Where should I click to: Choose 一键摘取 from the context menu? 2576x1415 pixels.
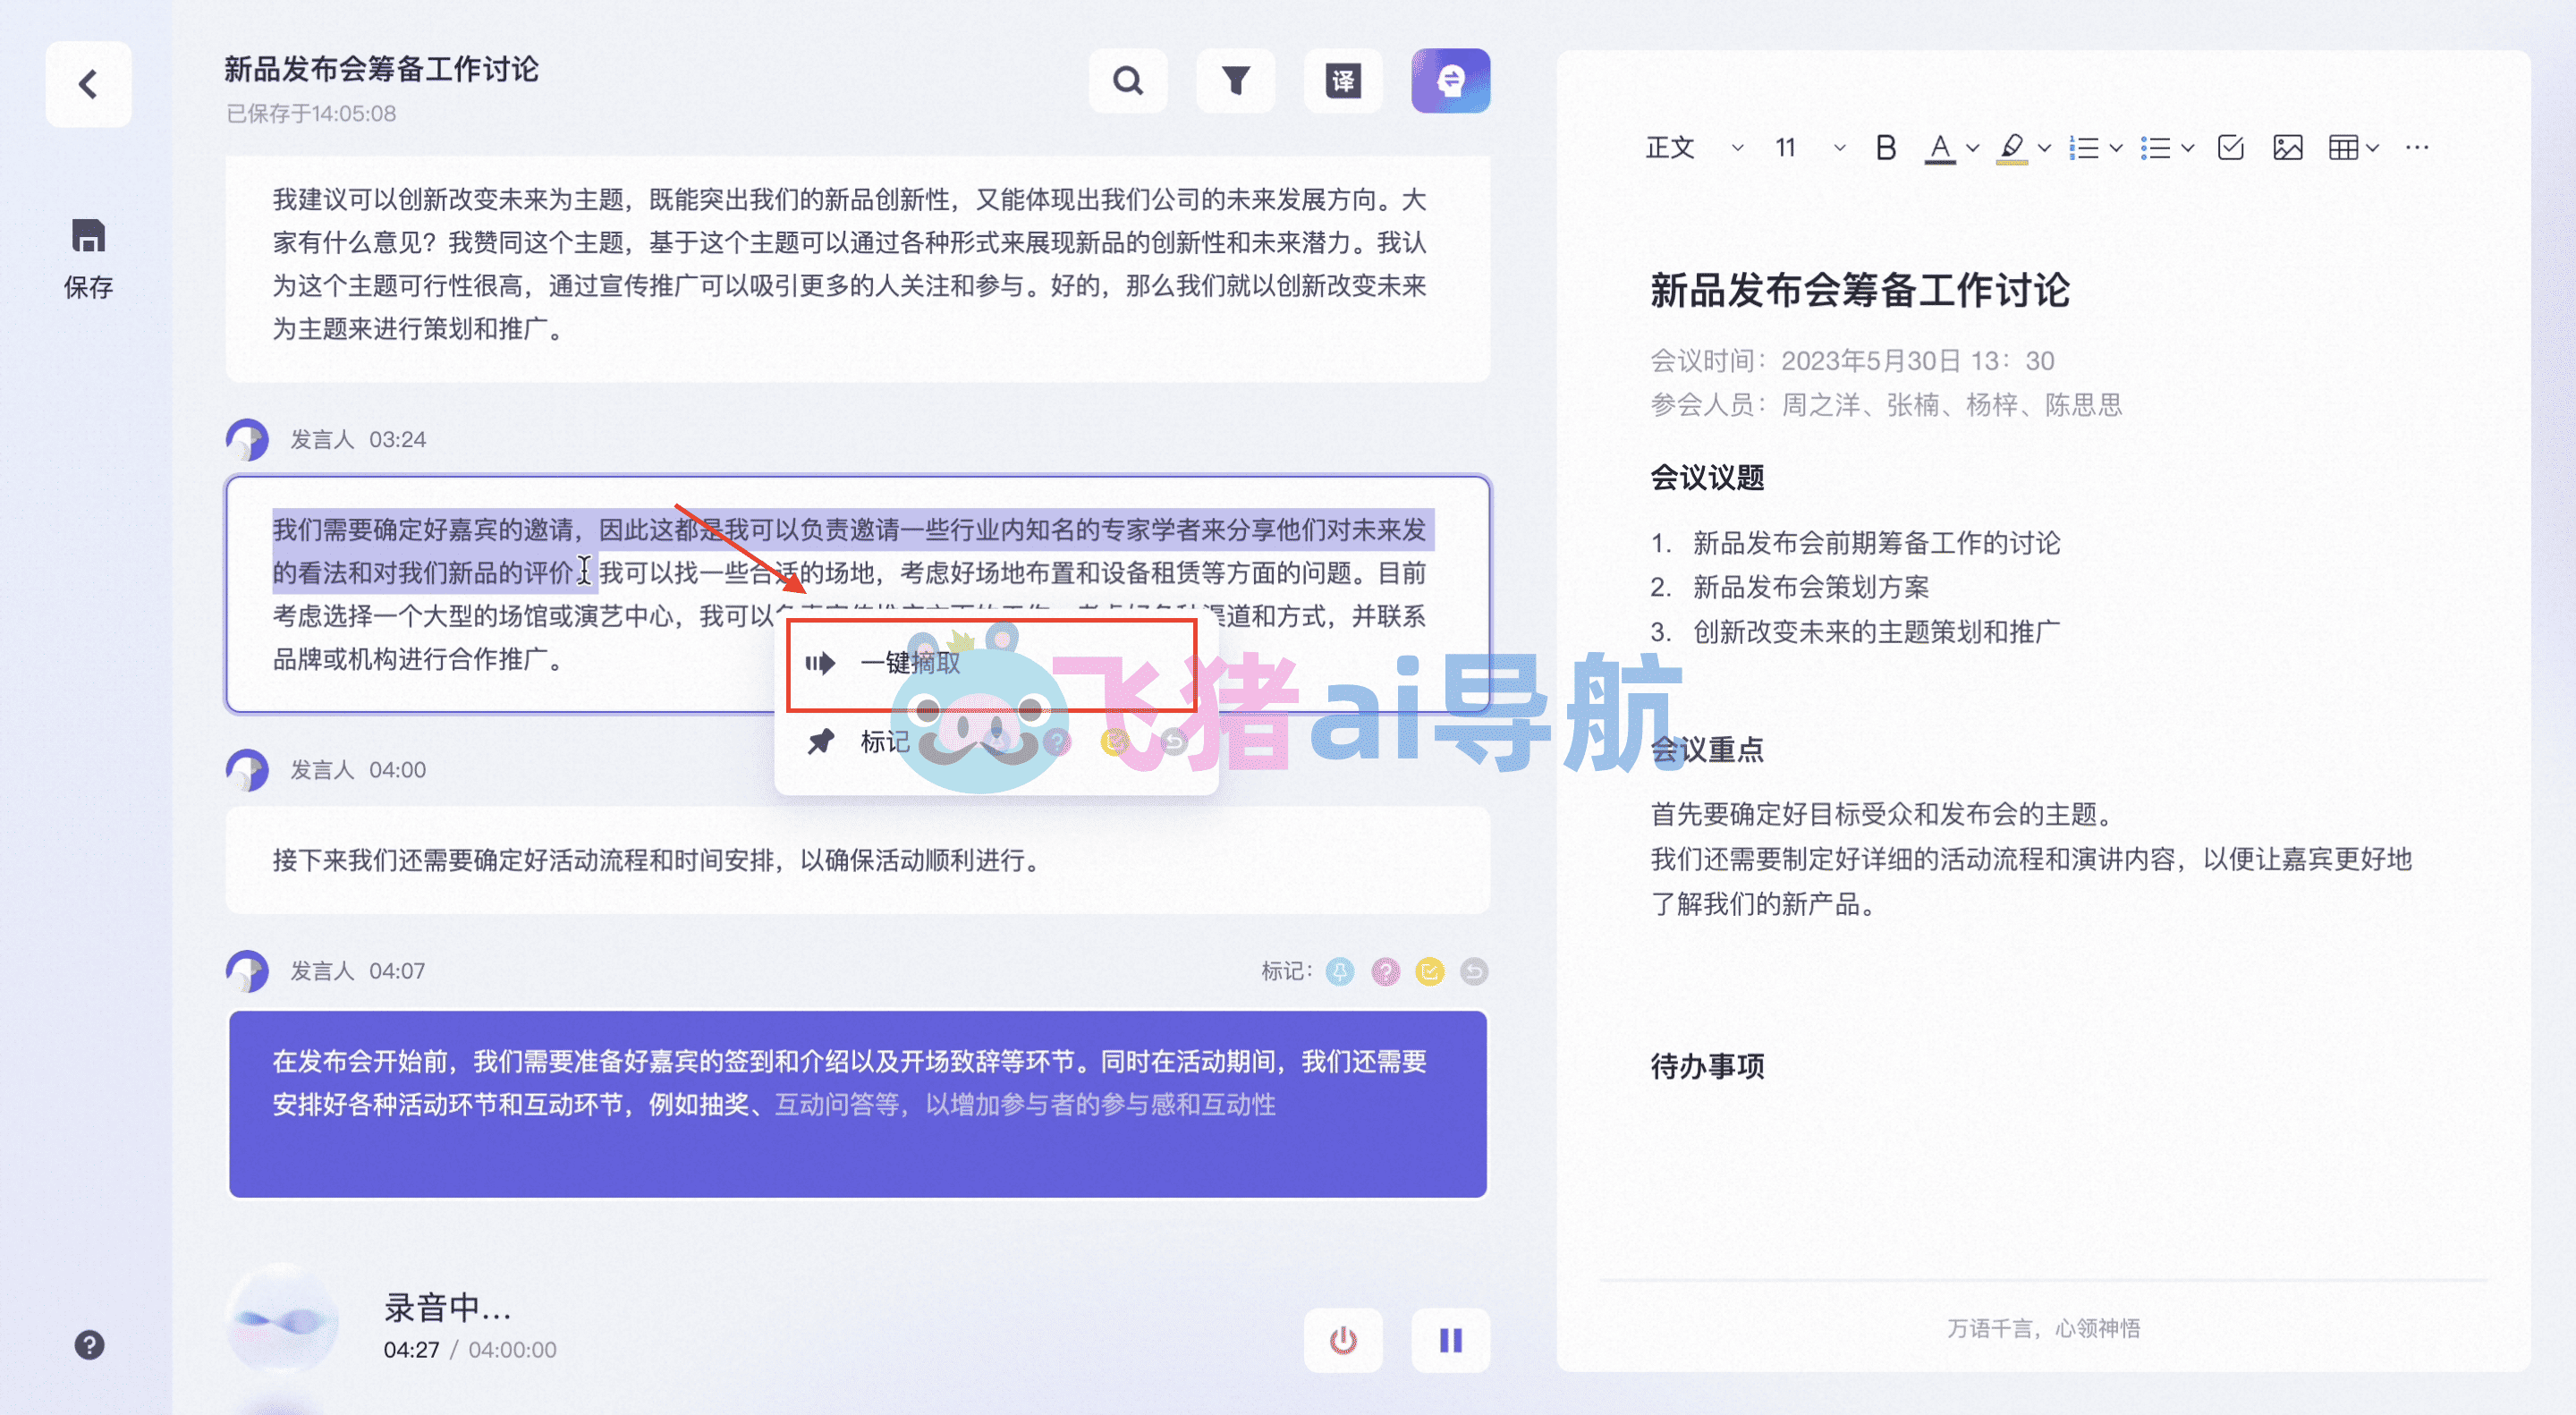tap(992, 663)
